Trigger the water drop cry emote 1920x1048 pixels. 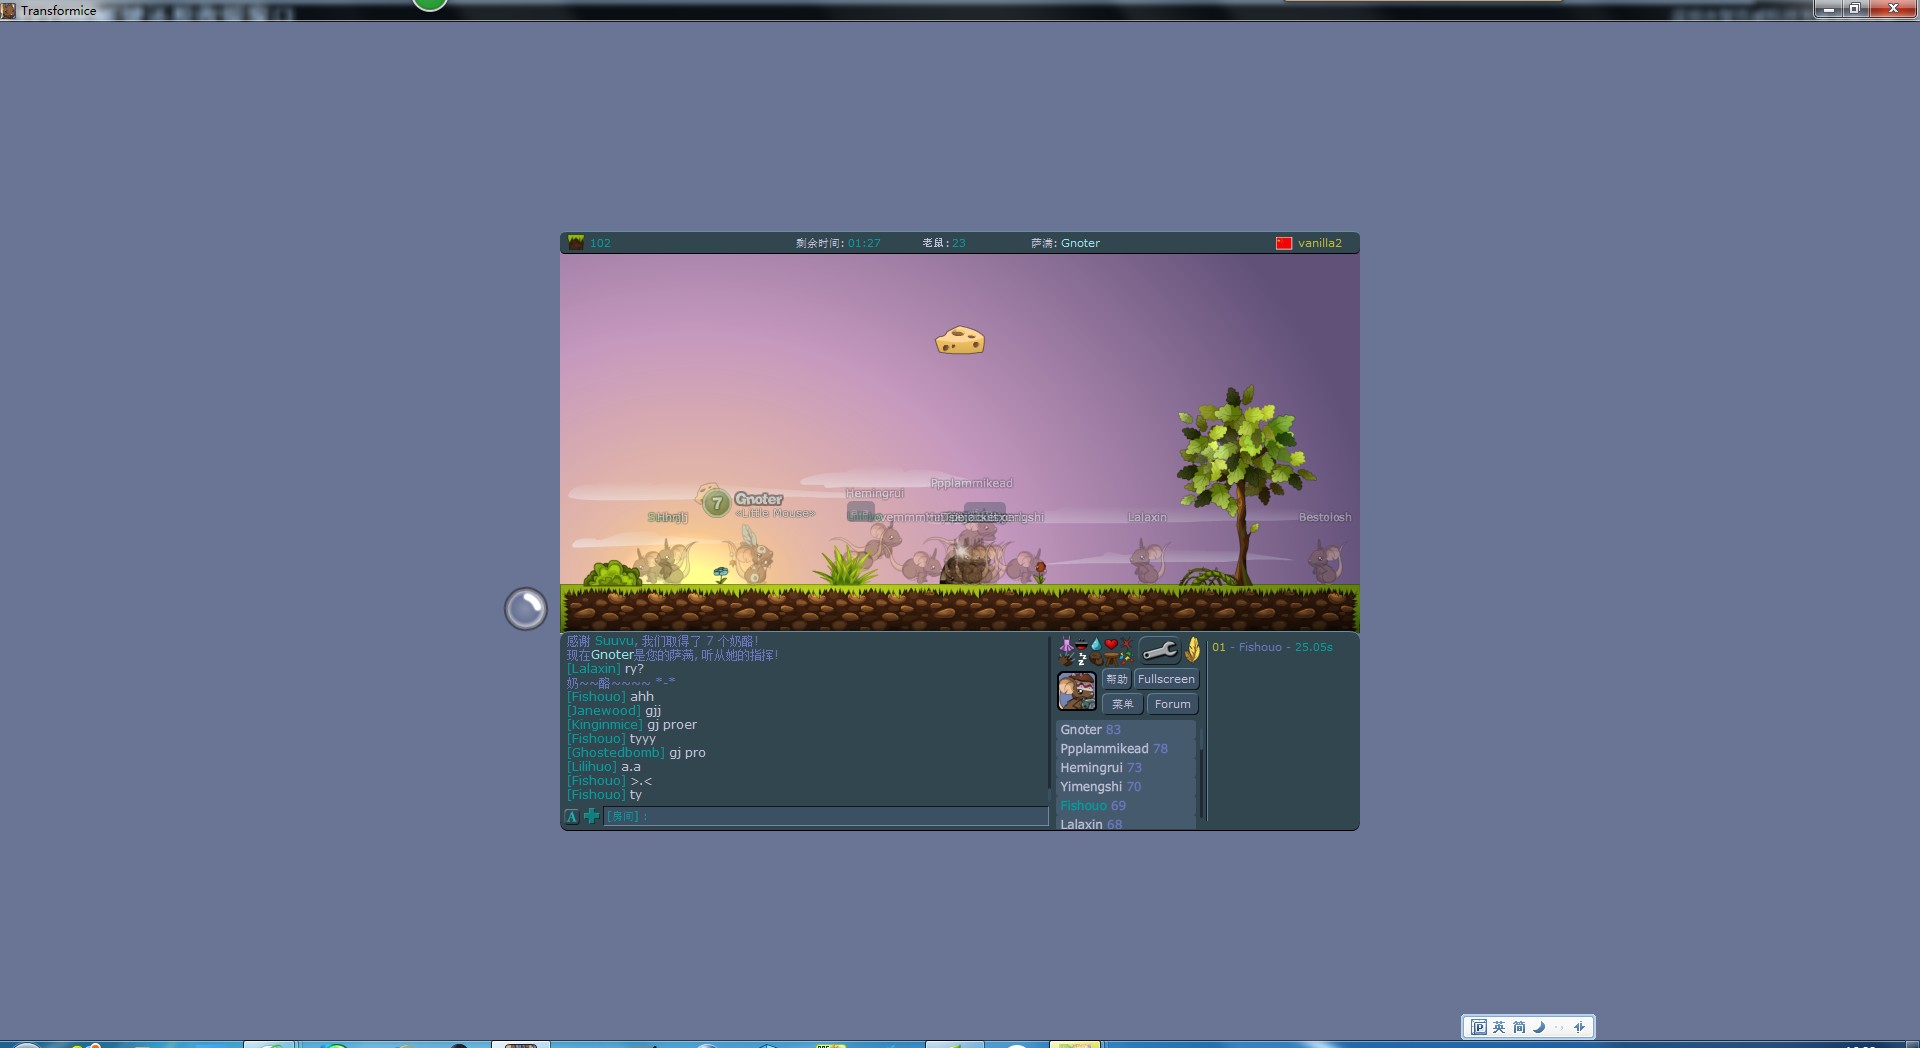(x=1097, y=644)
